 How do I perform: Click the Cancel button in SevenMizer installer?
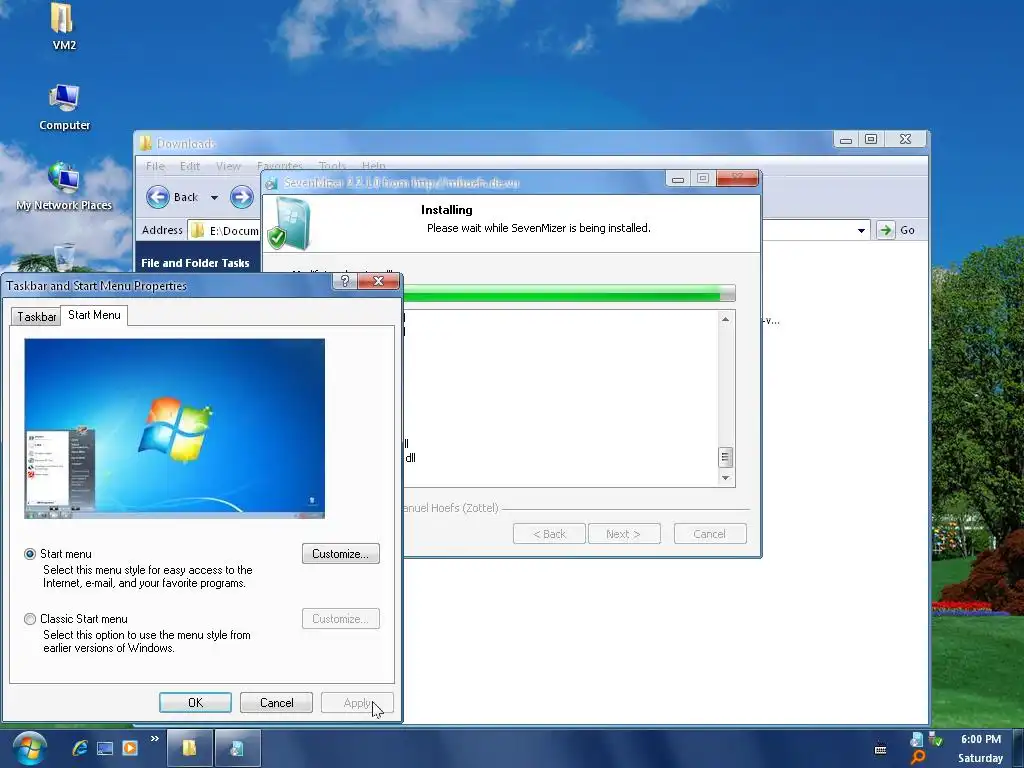(x=710, y=534)
